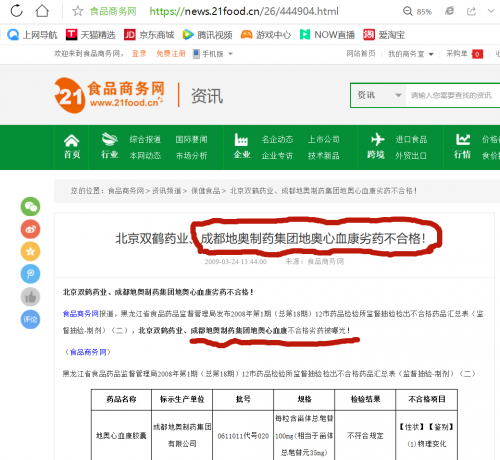Click the yellow star favorite icon
This screenshot has width=500, height=460.
pos(30,251)
